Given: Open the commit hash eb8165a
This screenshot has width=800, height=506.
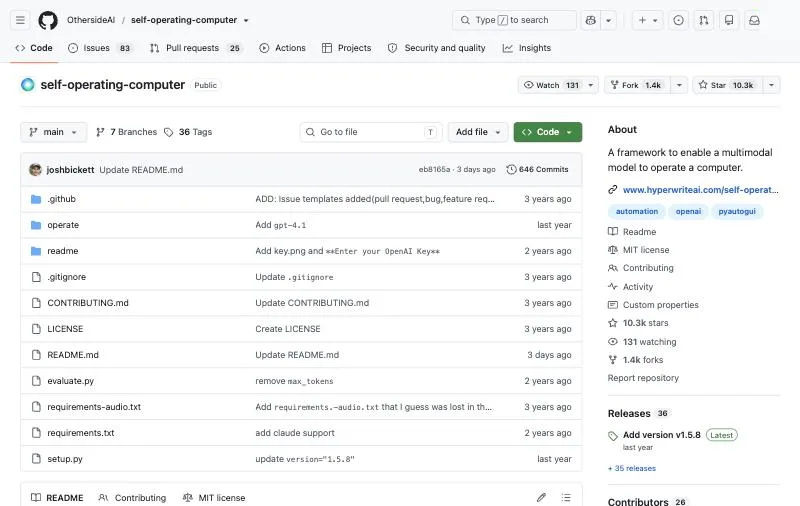Looking at the screenshot, I should tap(434, 169).
